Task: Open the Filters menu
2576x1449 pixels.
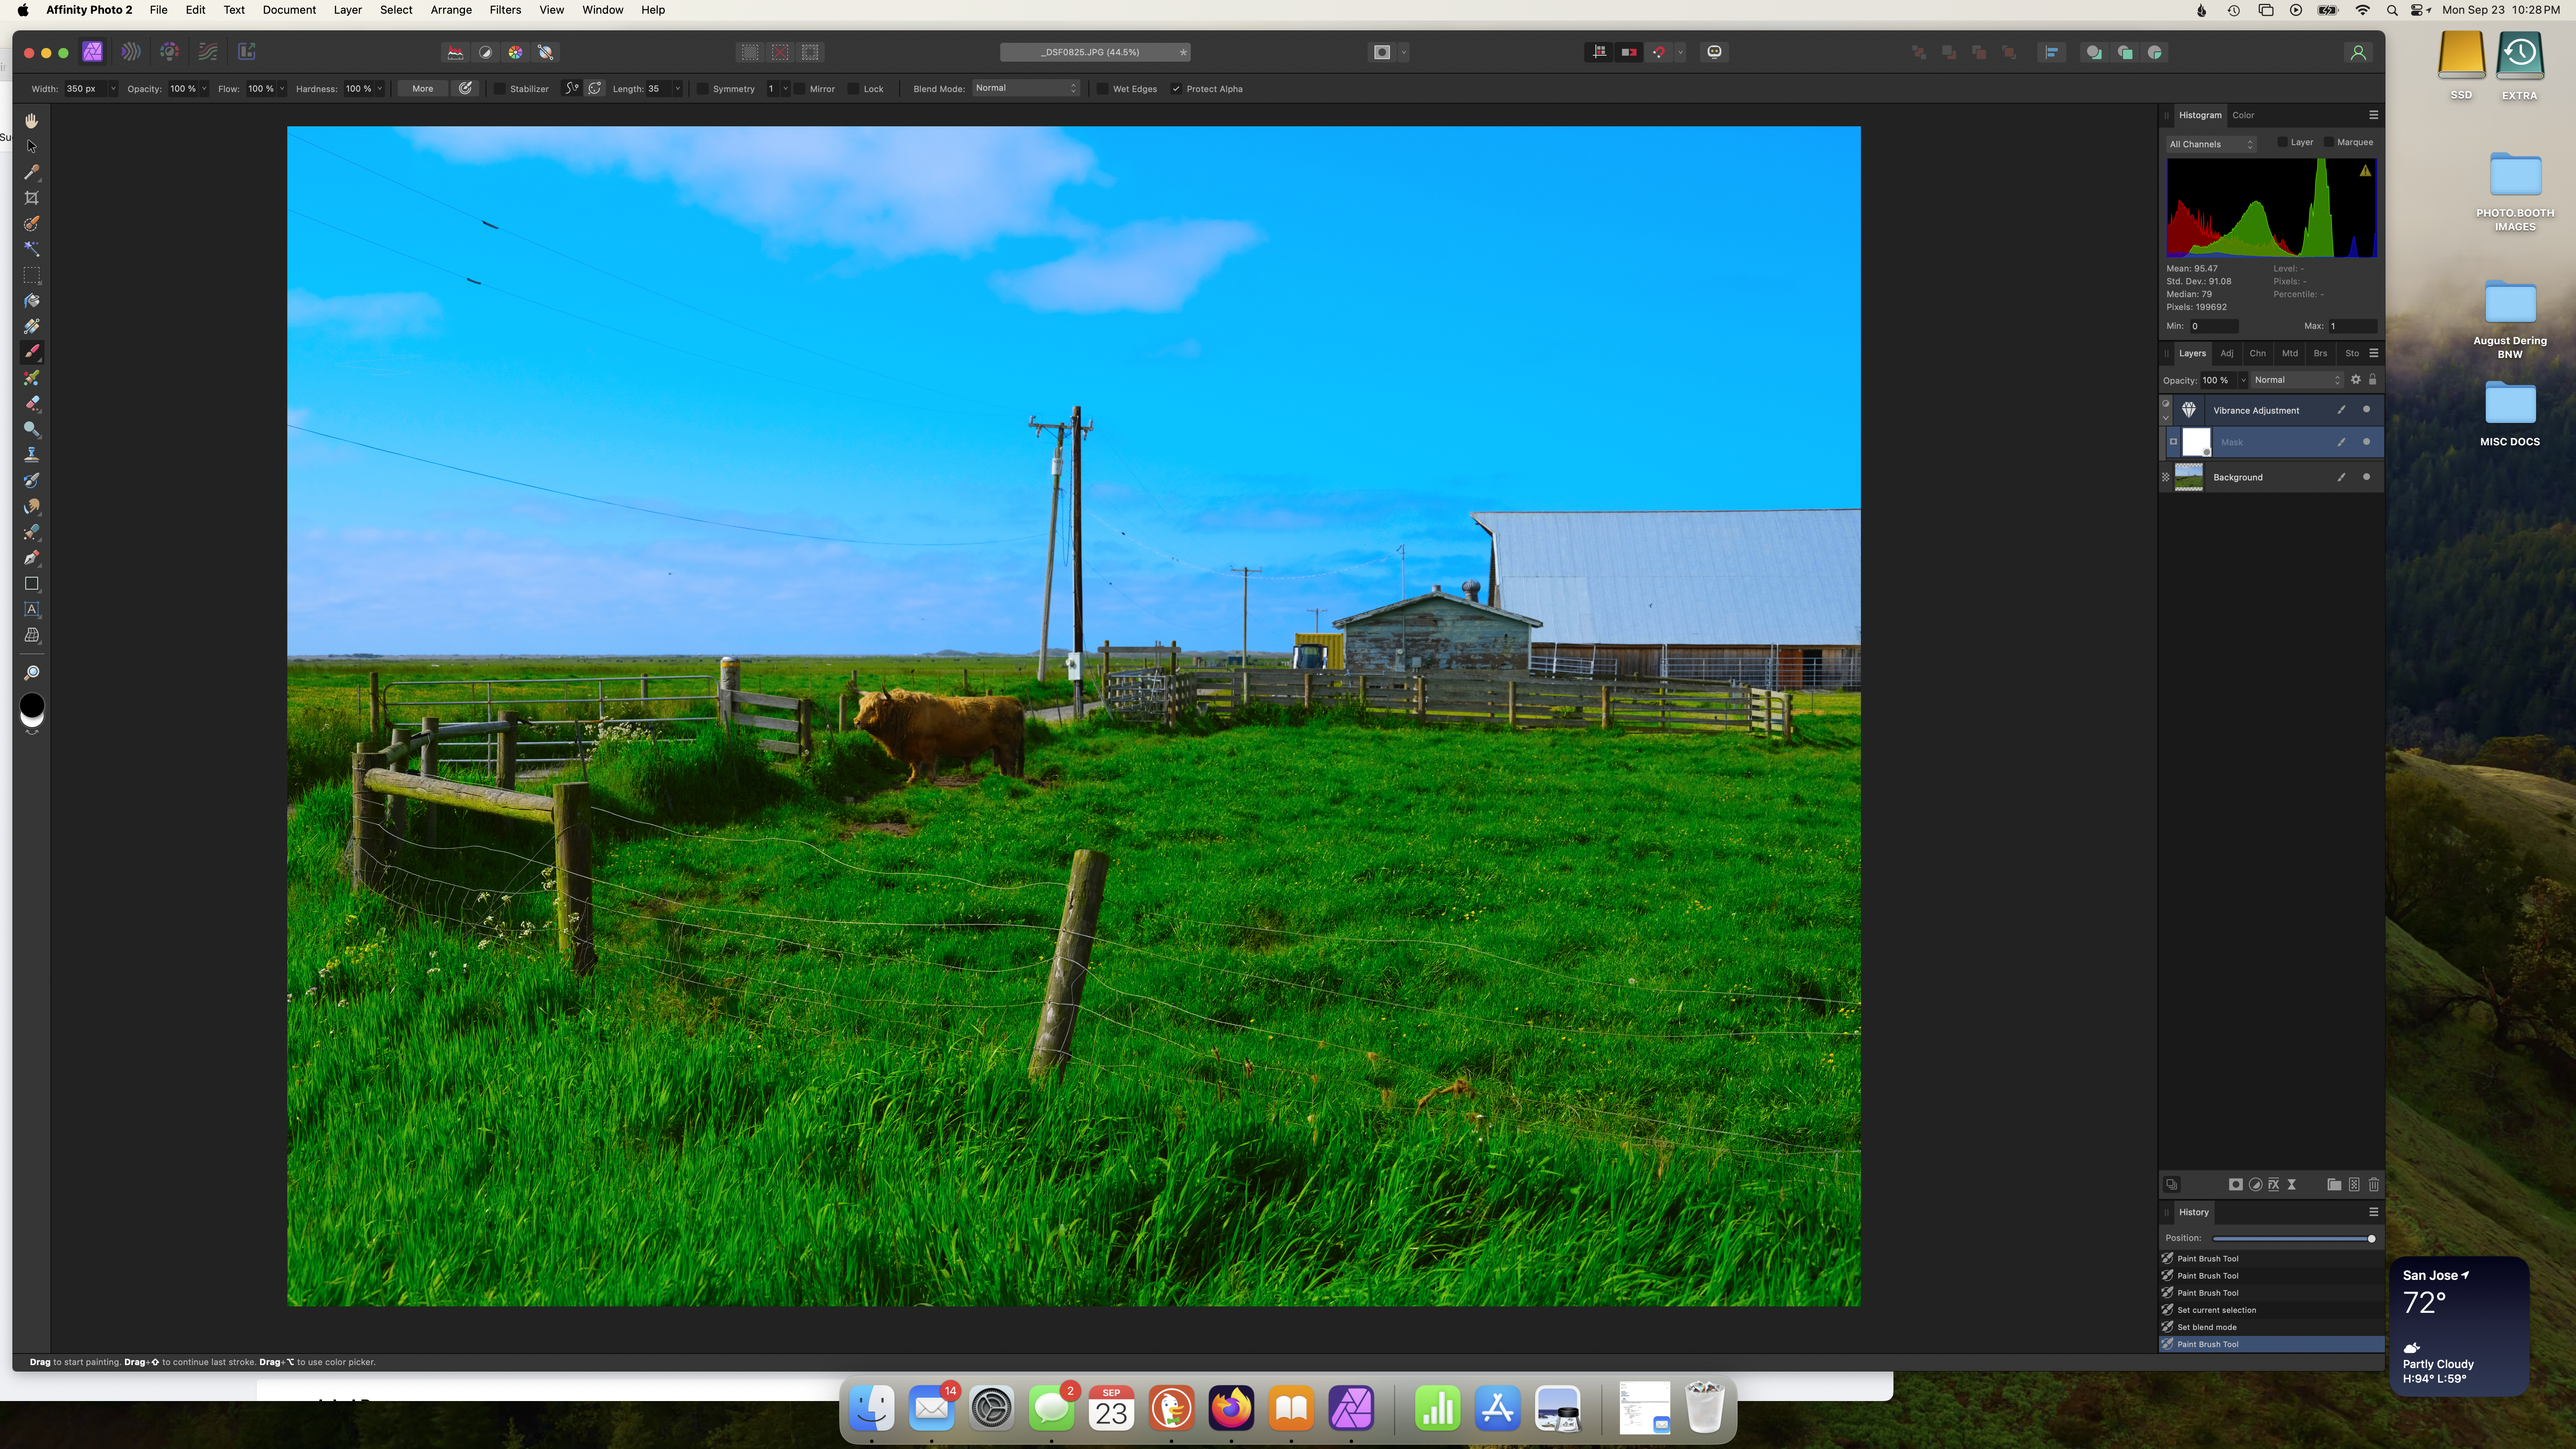Action: 505,10
